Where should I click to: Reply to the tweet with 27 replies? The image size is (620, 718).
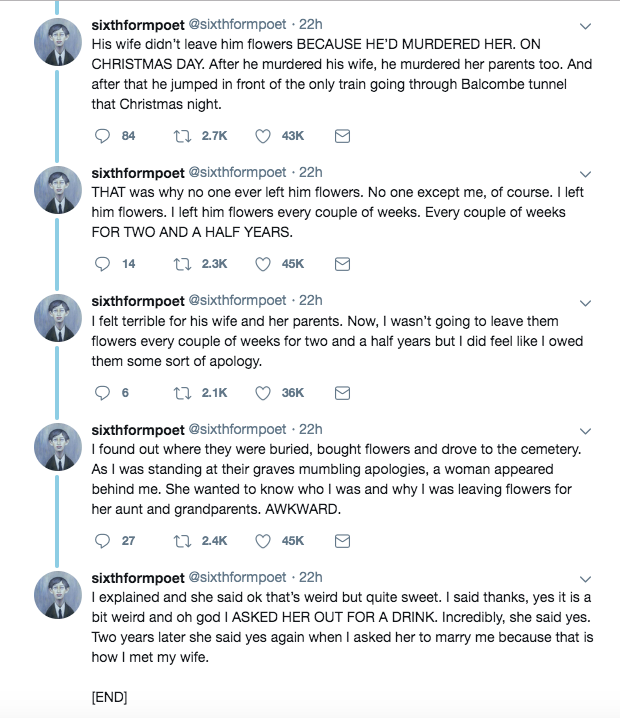point(102,541)
